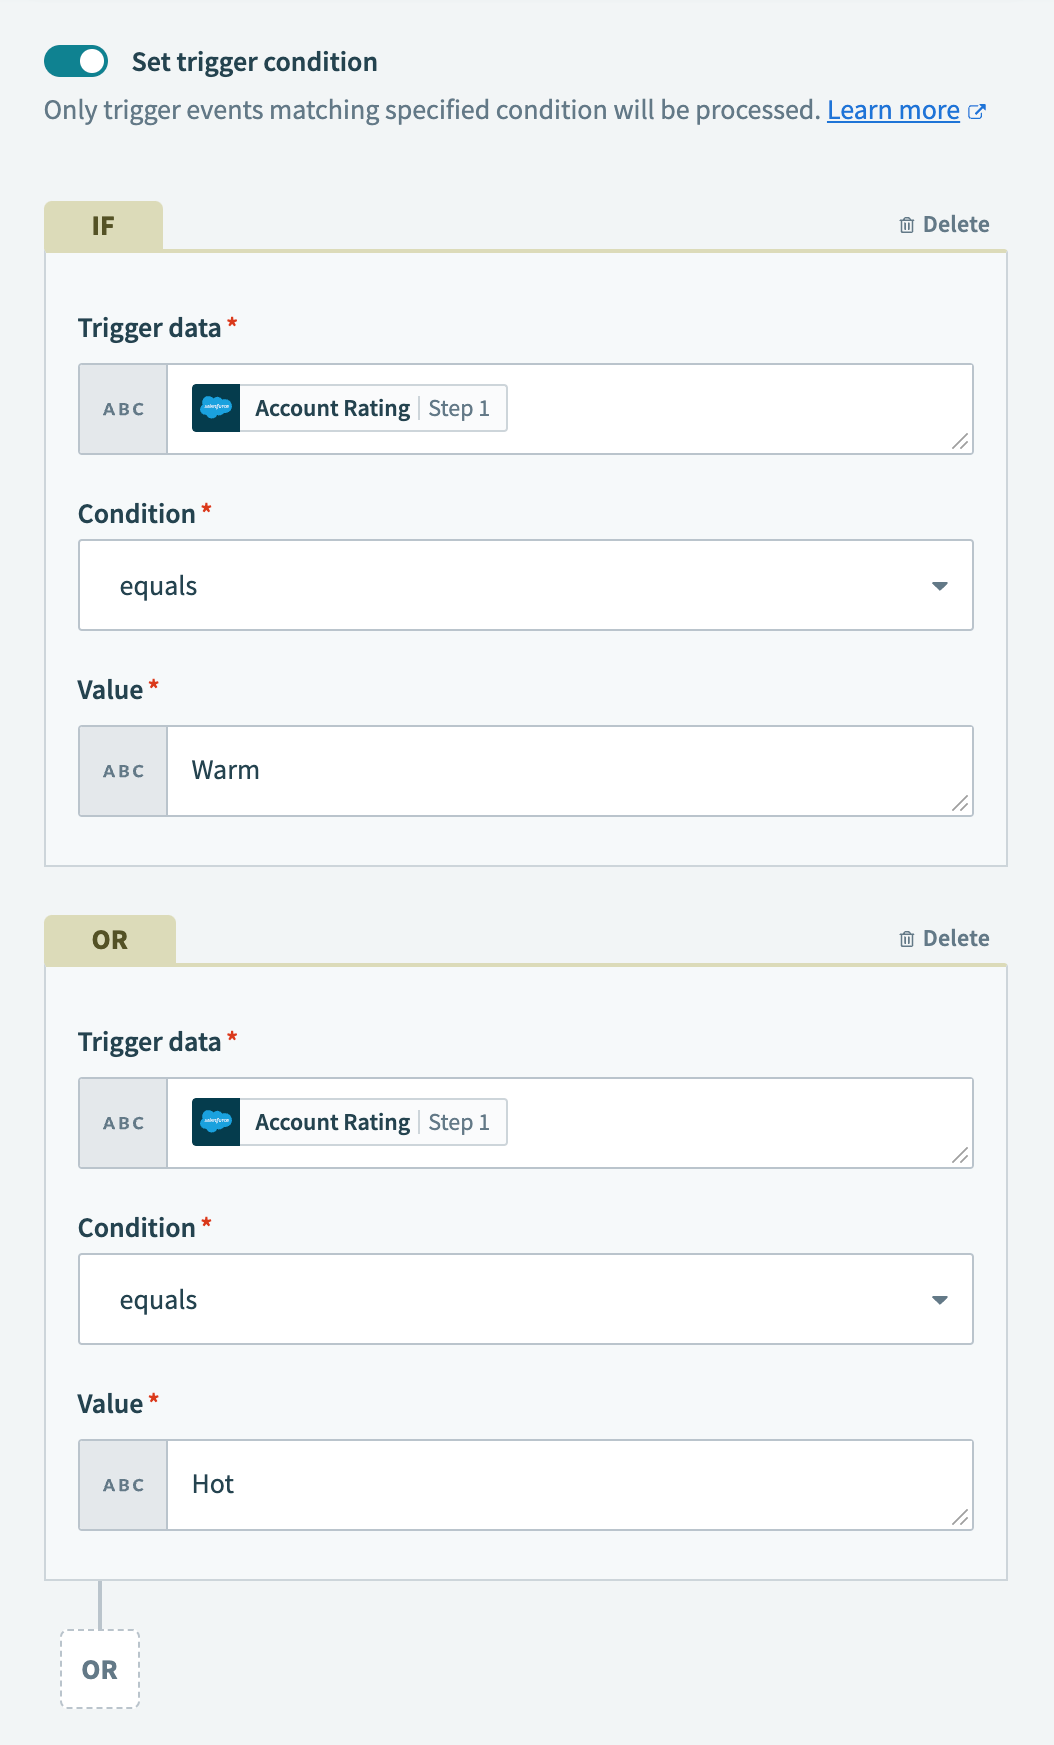Viewport: 1054px width, 1745px height.
Task: Click the ABC type icon beside the Hot value
Action: (123, 1485)
